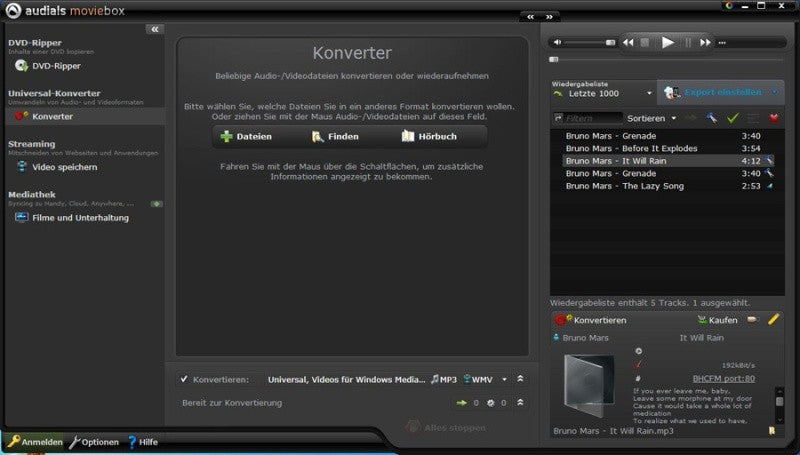Click the Finden button
The width and height of the screenshot is (800, 455).
coord(335,136)
